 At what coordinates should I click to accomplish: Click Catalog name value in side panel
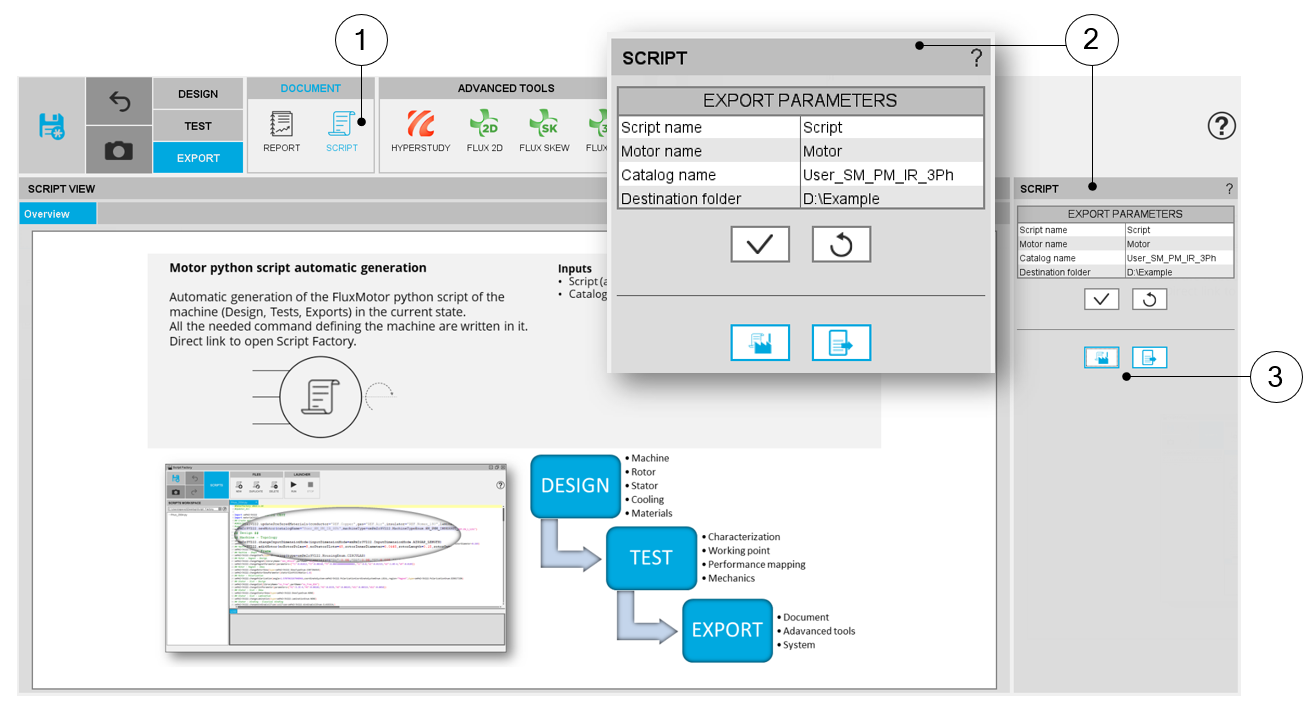1179,258
